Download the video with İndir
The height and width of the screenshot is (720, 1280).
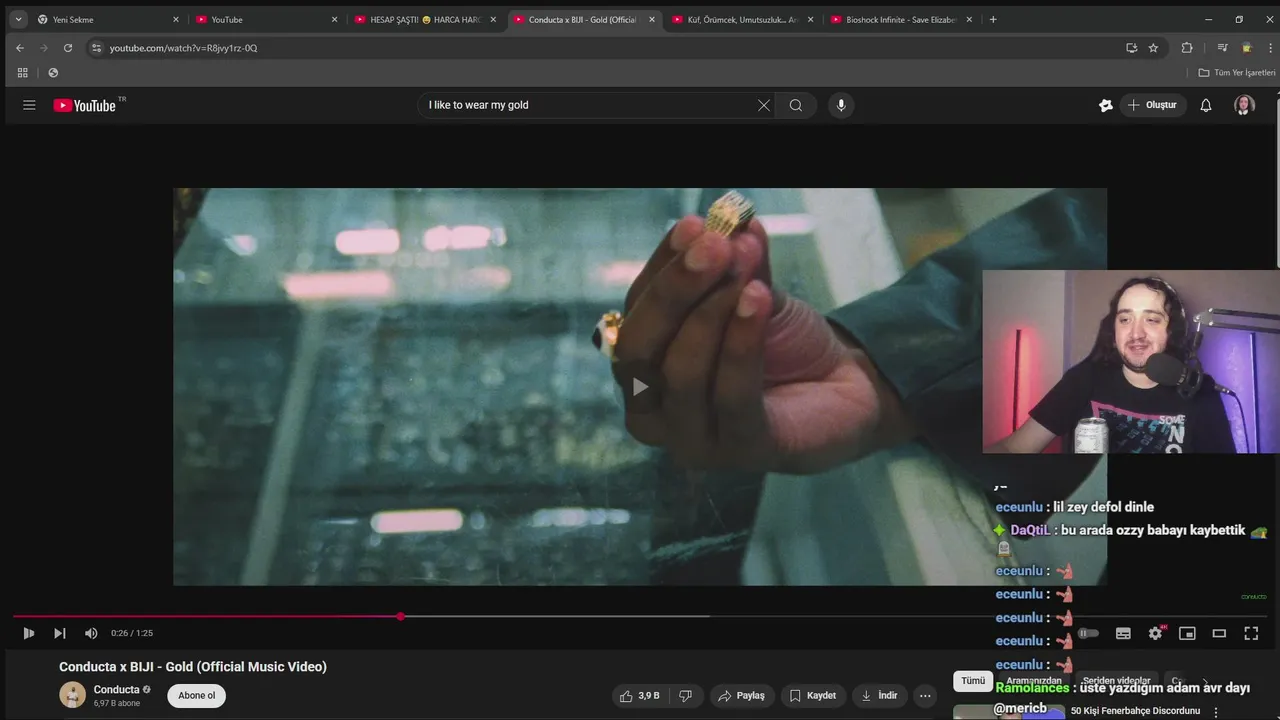coord(879,696)
